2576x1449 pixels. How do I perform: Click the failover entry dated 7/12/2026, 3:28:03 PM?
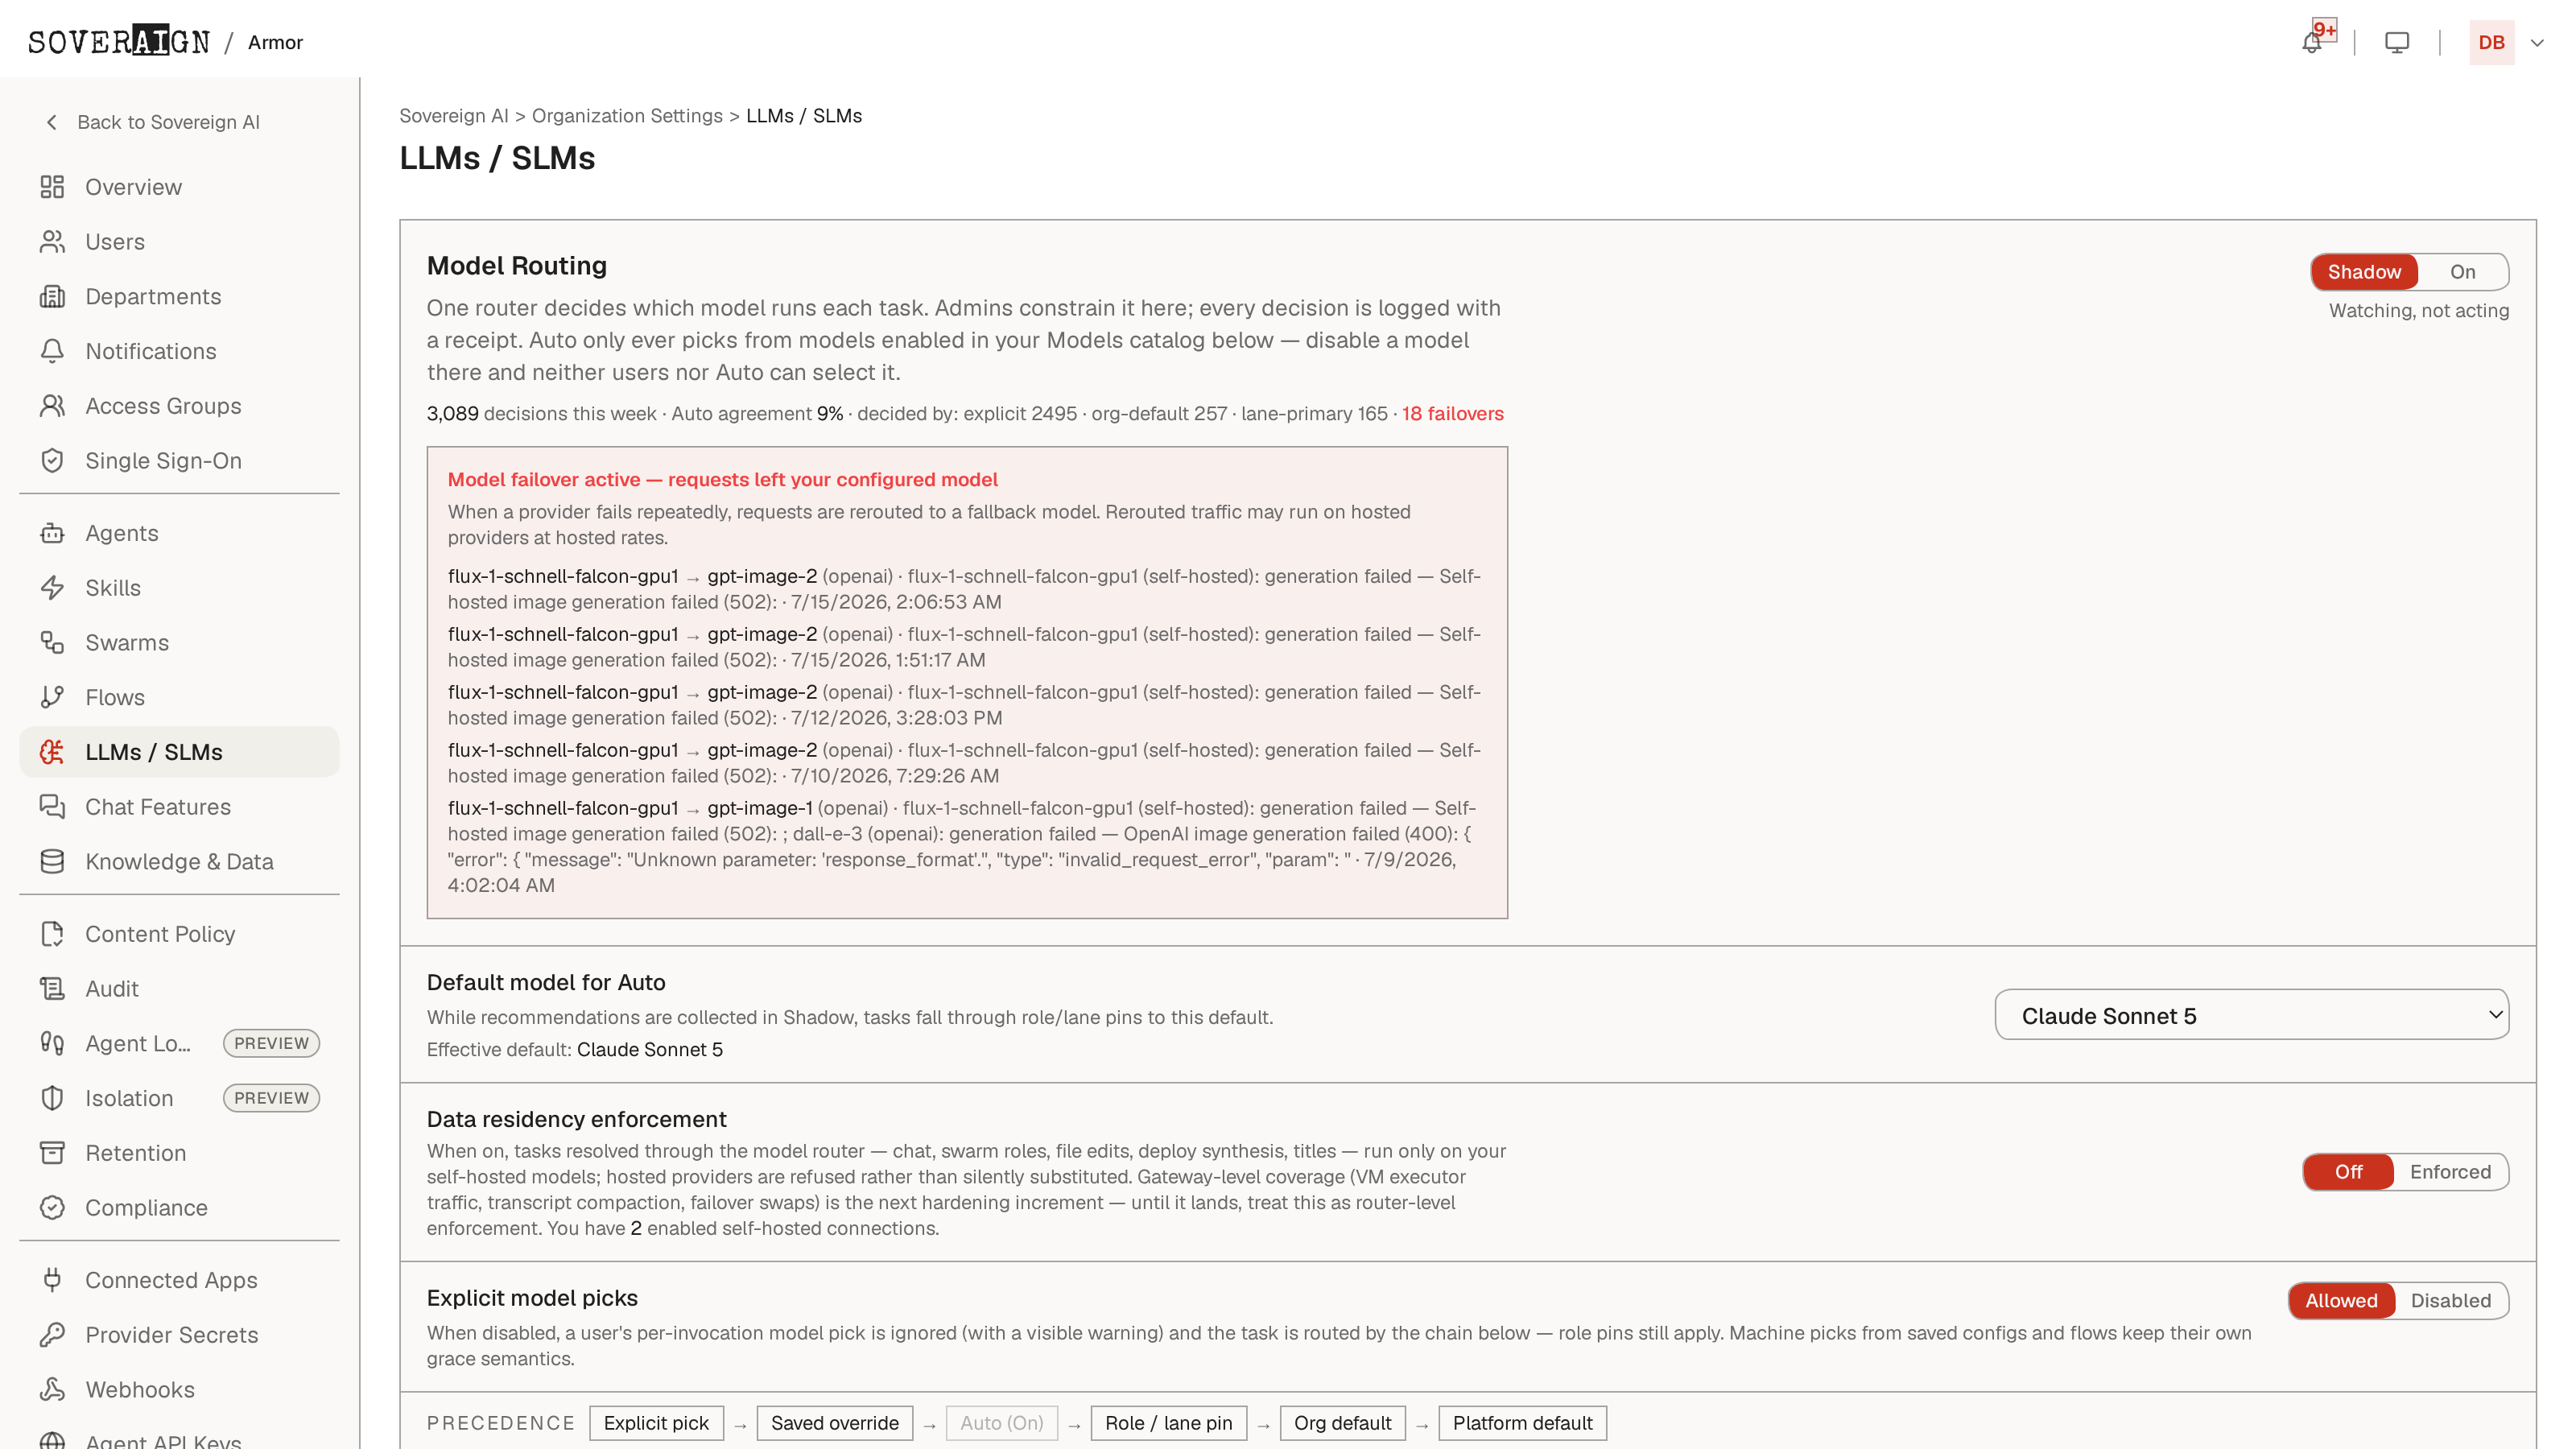(x=964, y=705)
